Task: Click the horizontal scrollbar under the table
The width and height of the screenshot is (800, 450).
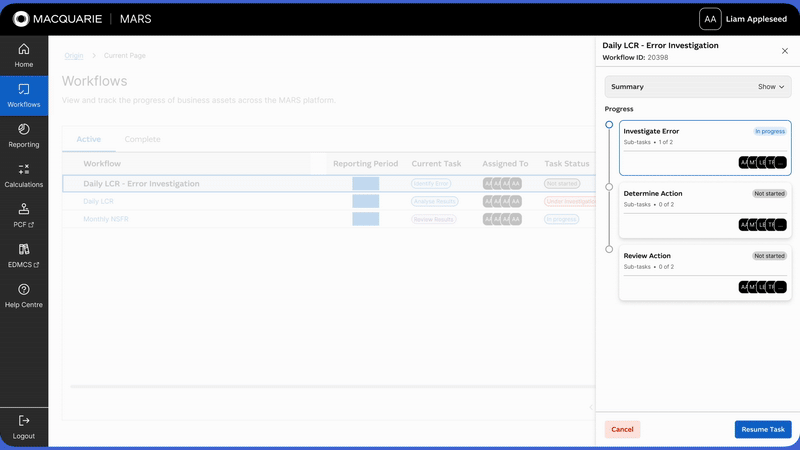Action: tap(333, 386)
